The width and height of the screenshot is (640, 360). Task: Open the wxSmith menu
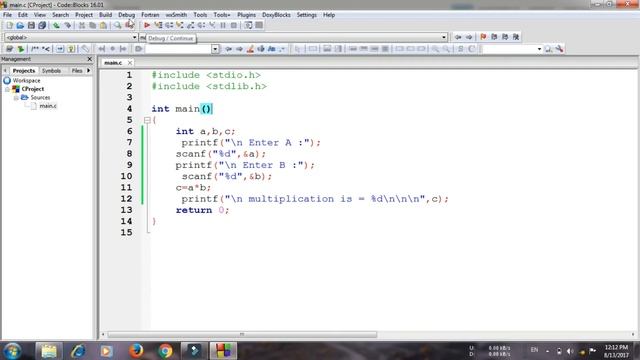pyautogui.click(x=176, y=15)
